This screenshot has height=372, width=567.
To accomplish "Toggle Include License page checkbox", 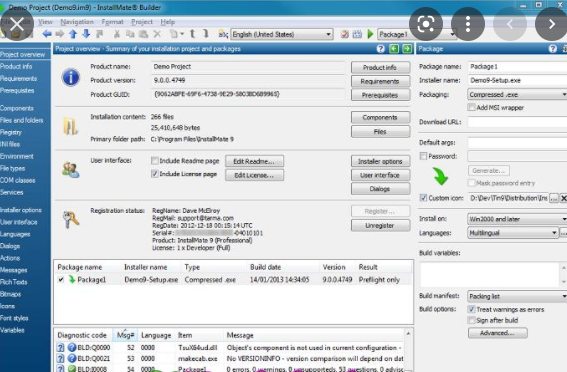I will pyautogui.click(x=155, y=174).
